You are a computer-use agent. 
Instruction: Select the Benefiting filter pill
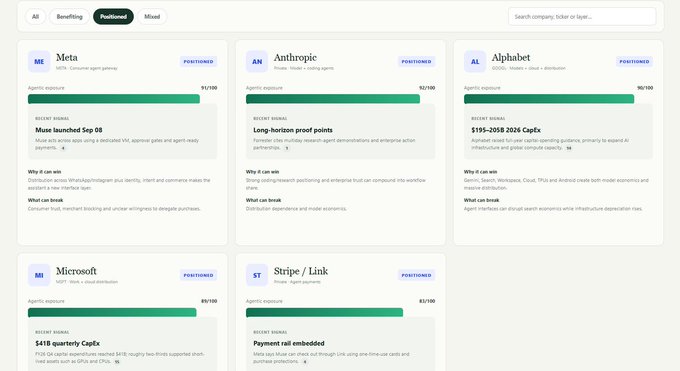click(x=69, y=16)
